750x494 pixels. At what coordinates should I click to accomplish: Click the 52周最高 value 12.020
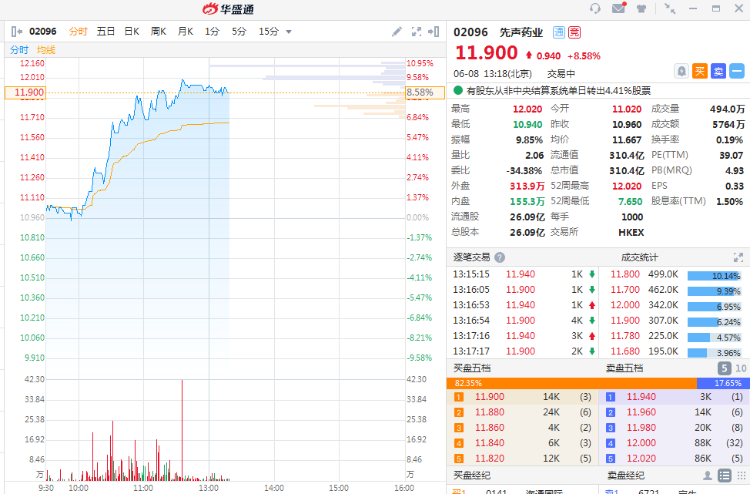[x=627, y=186]
